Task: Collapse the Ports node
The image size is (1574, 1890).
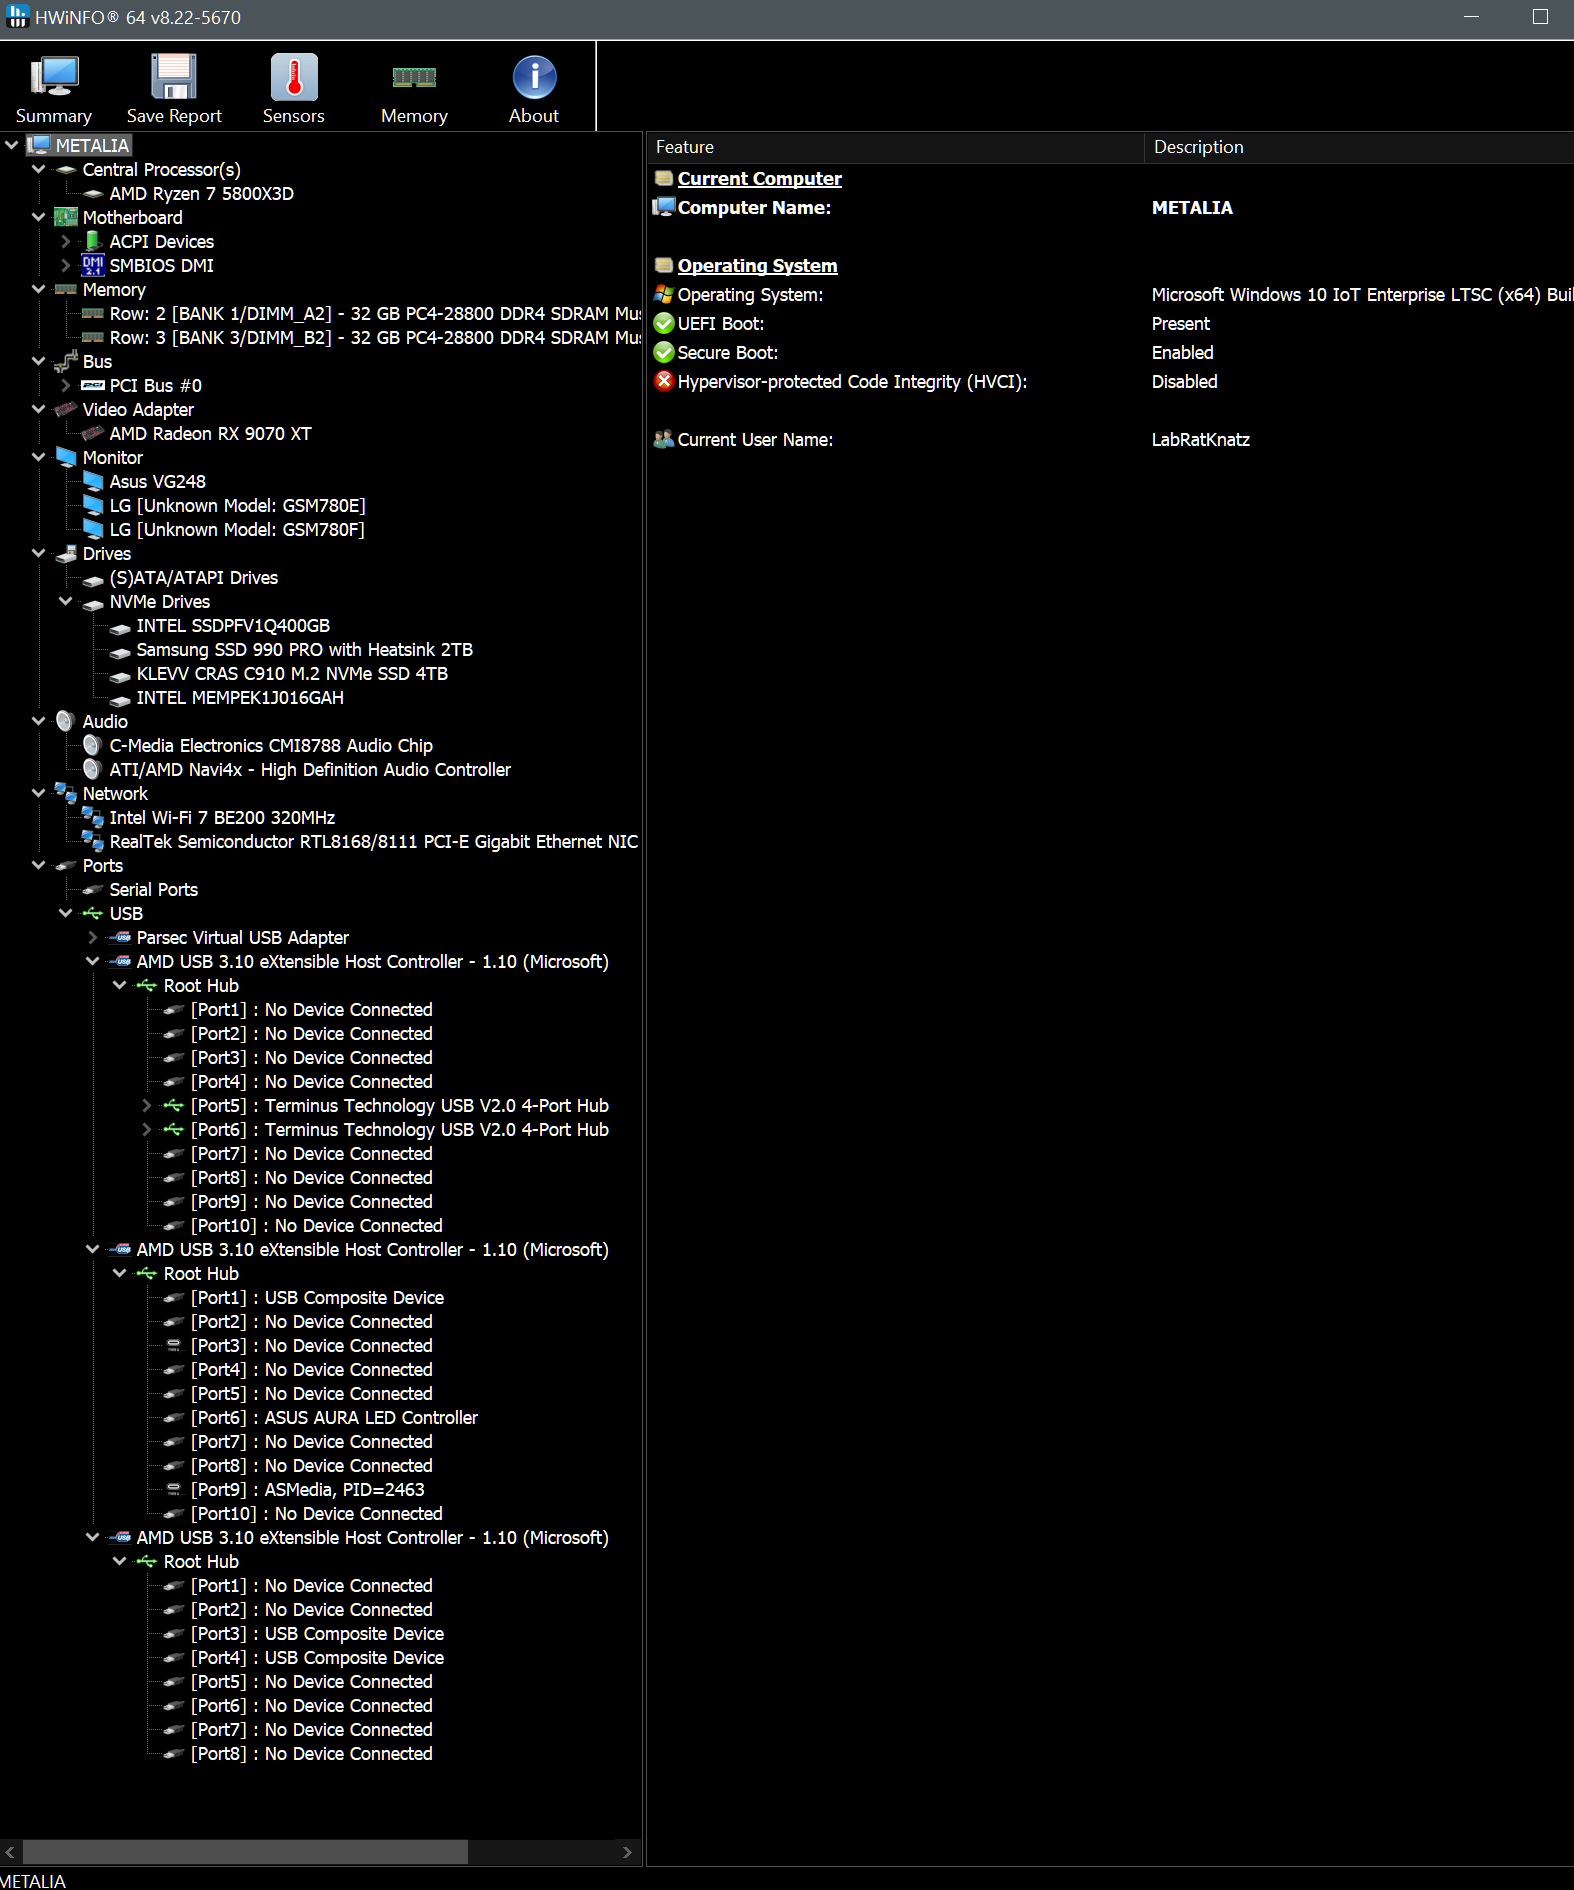Action: point(39,865)
